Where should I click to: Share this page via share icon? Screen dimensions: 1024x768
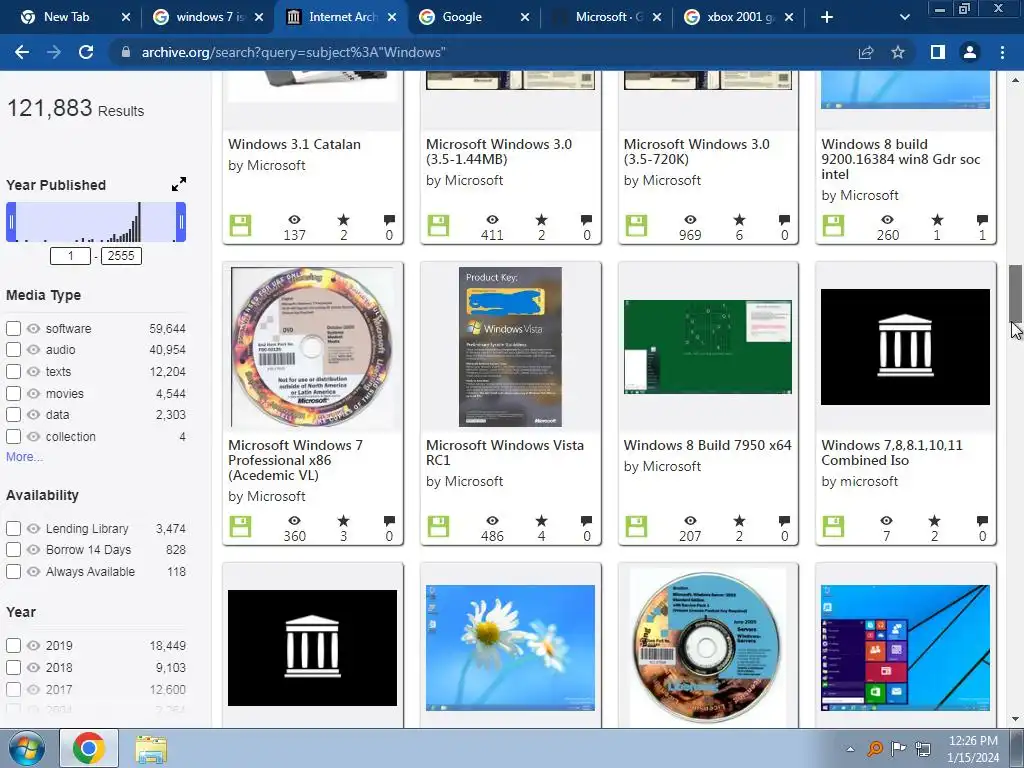pyautogui.click(x=866, y=52)
